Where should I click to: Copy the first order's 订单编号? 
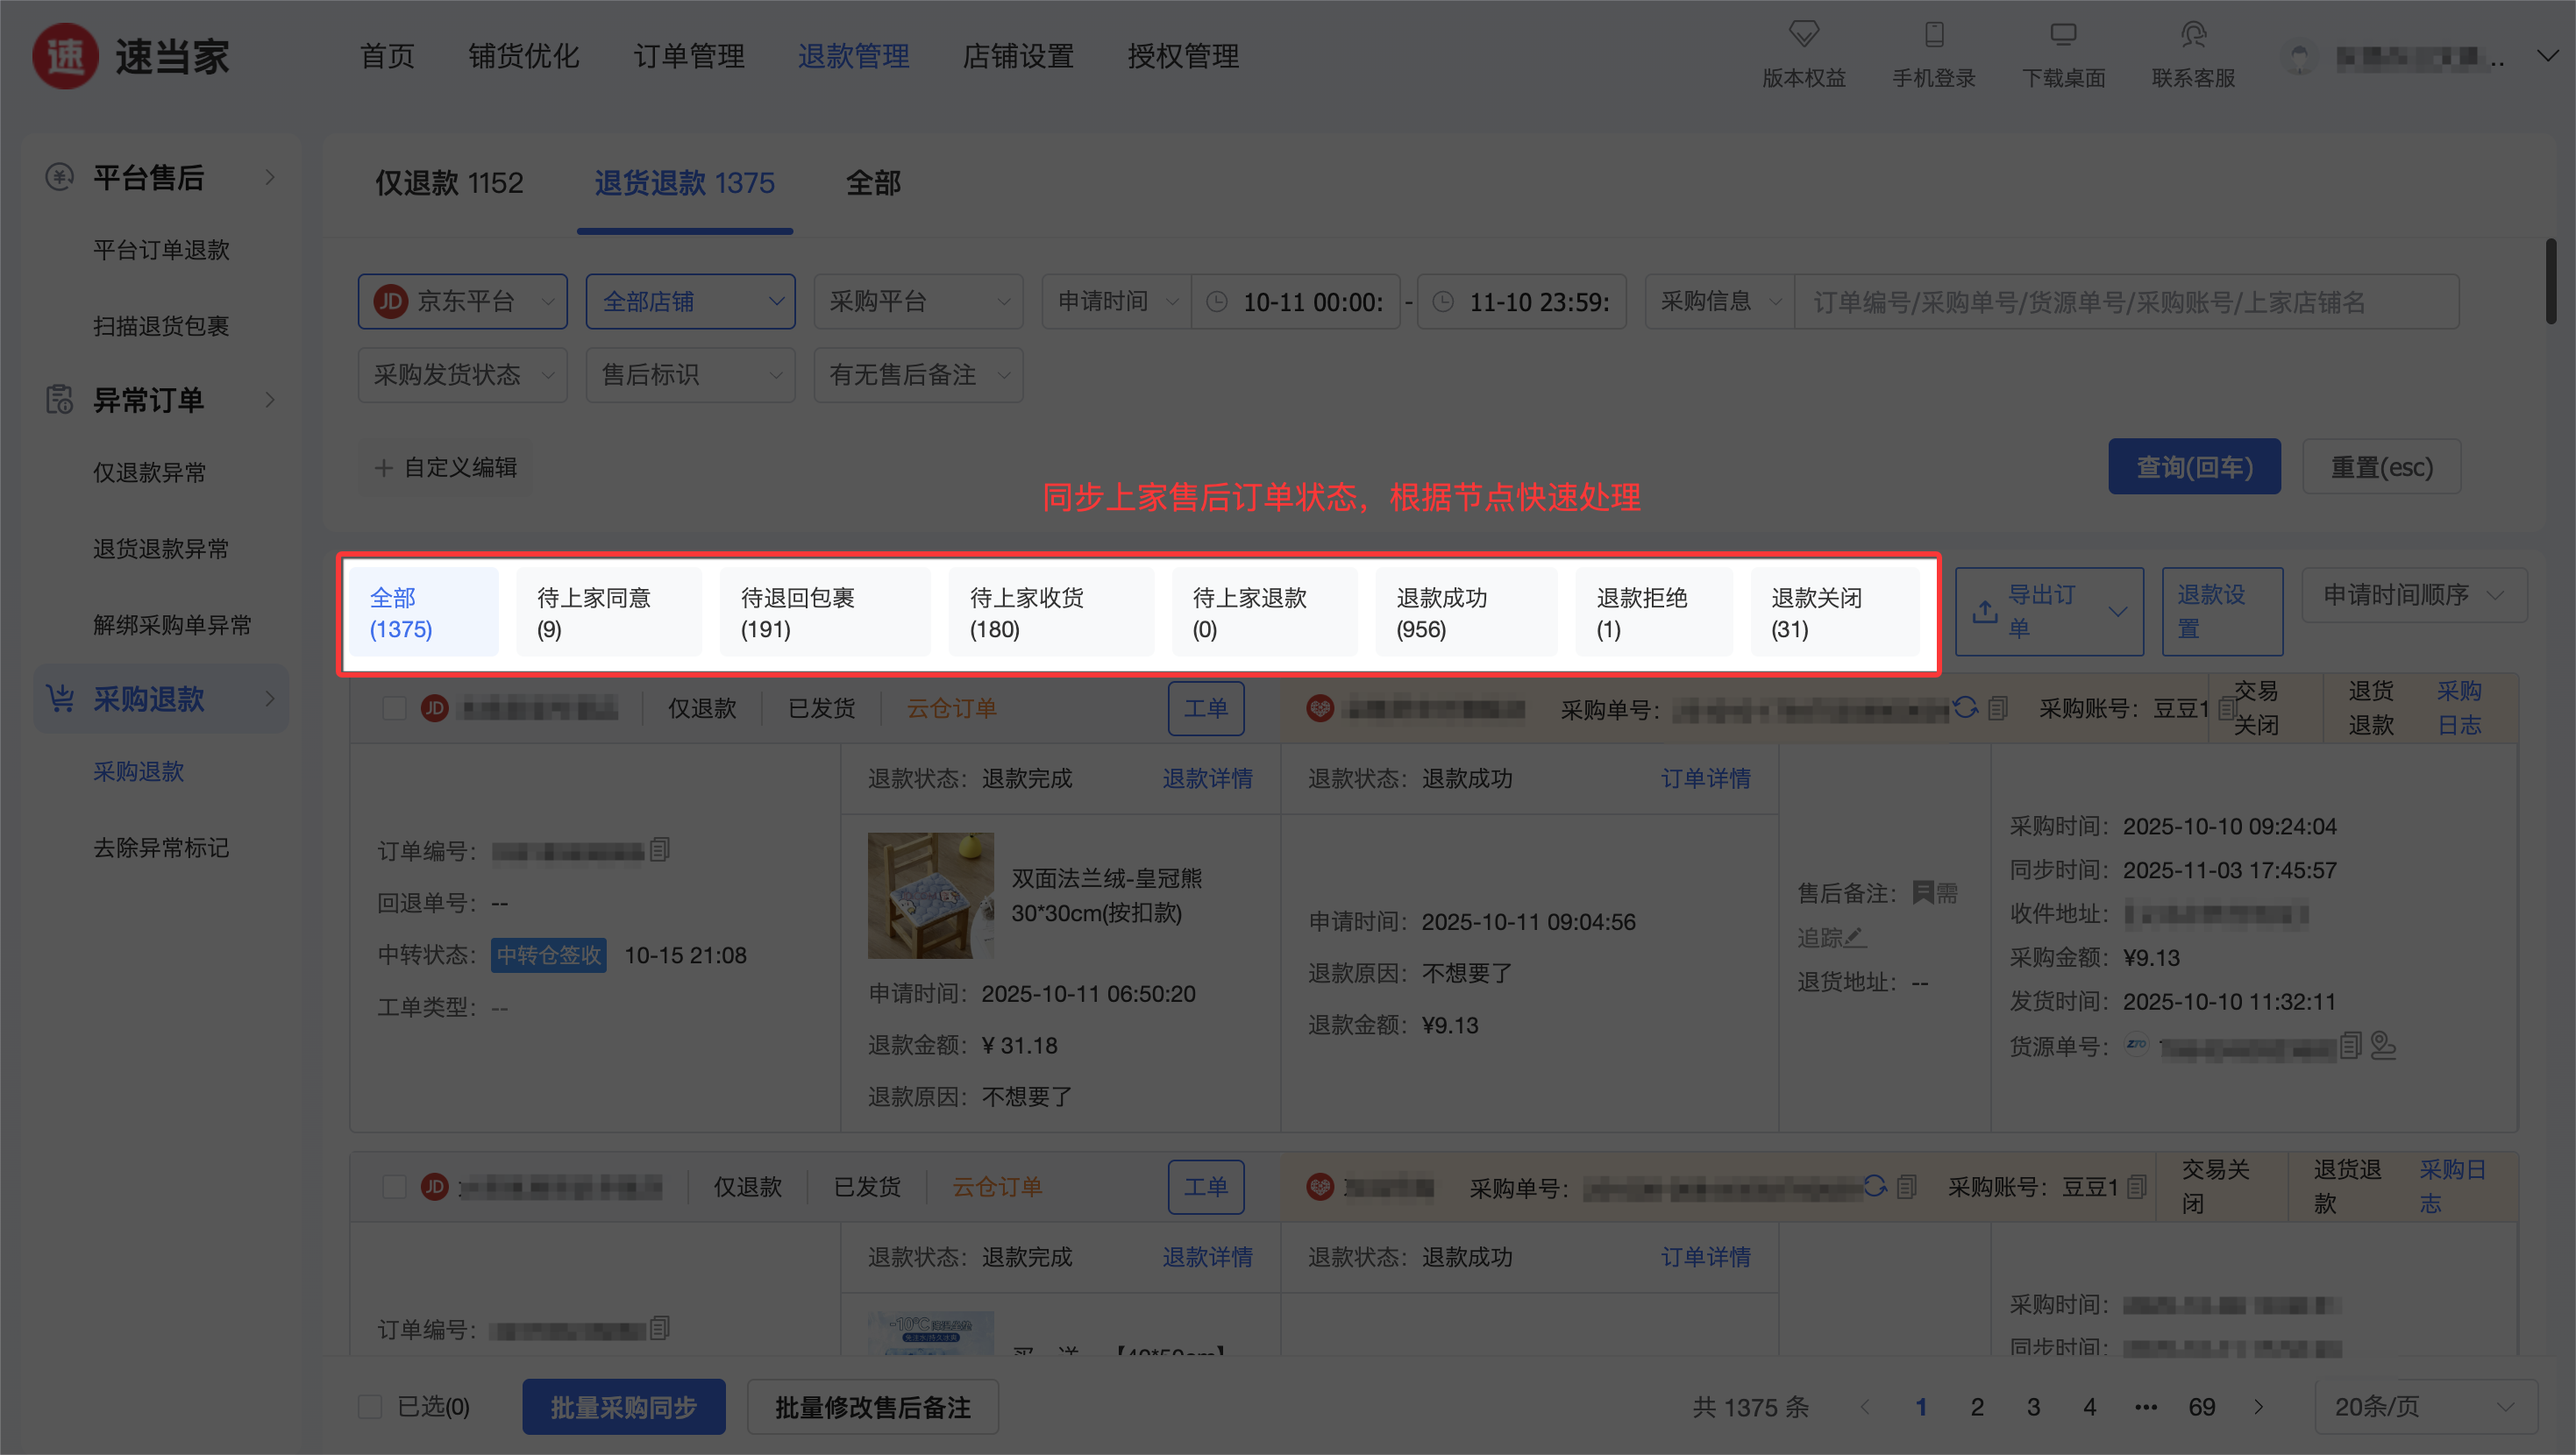point(660,850)
